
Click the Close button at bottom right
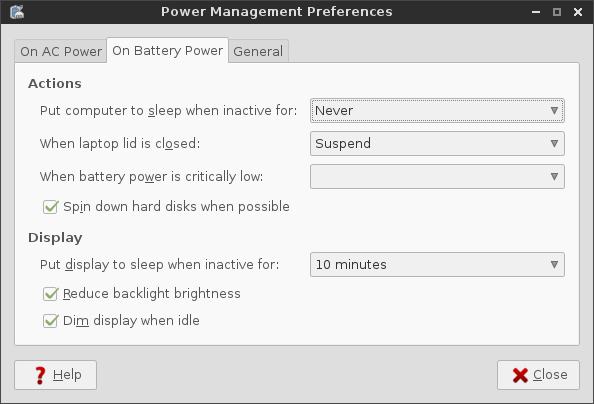[538, 375]
